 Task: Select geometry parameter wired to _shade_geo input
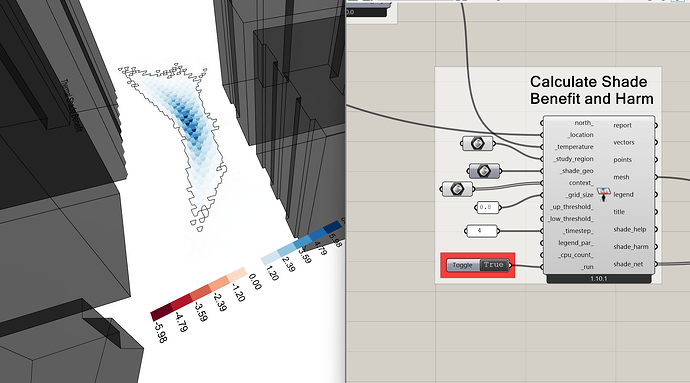tap(484, 171)
